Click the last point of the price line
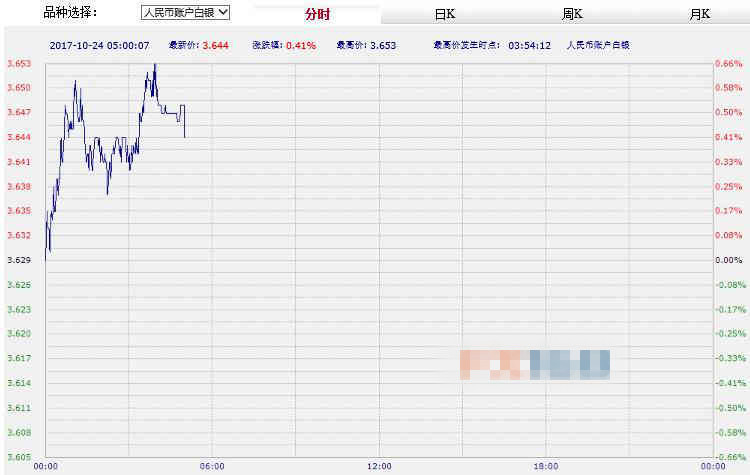Viewport: 750px width, 475px height. 184,137
